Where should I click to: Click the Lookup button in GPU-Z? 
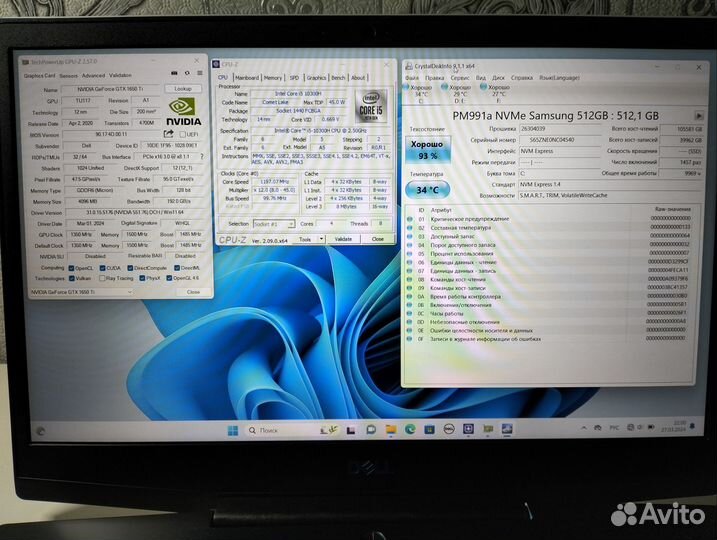tap(182, 89)
